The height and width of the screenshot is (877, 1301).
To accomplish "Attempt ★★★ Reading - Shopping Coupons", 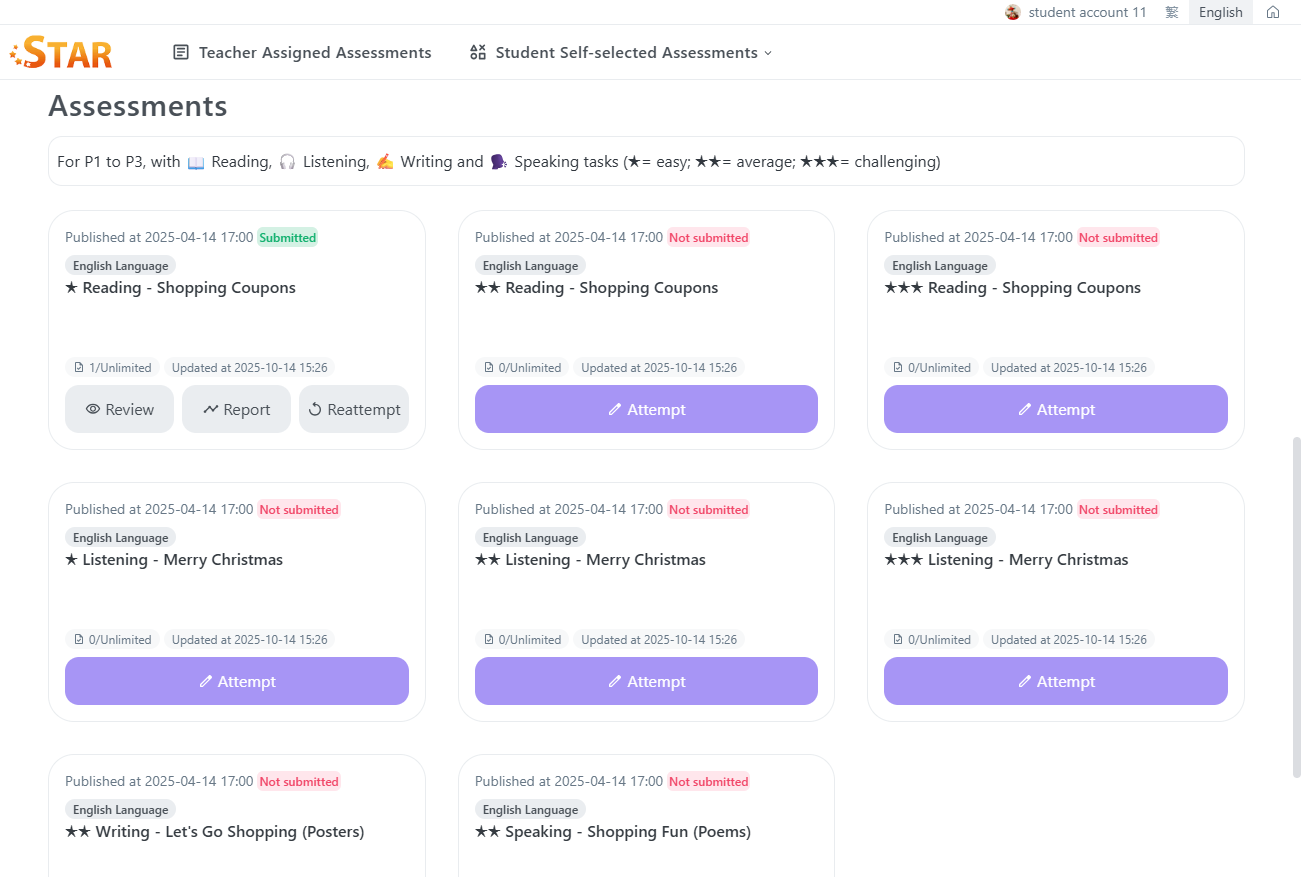I will tap(1055, 409).
